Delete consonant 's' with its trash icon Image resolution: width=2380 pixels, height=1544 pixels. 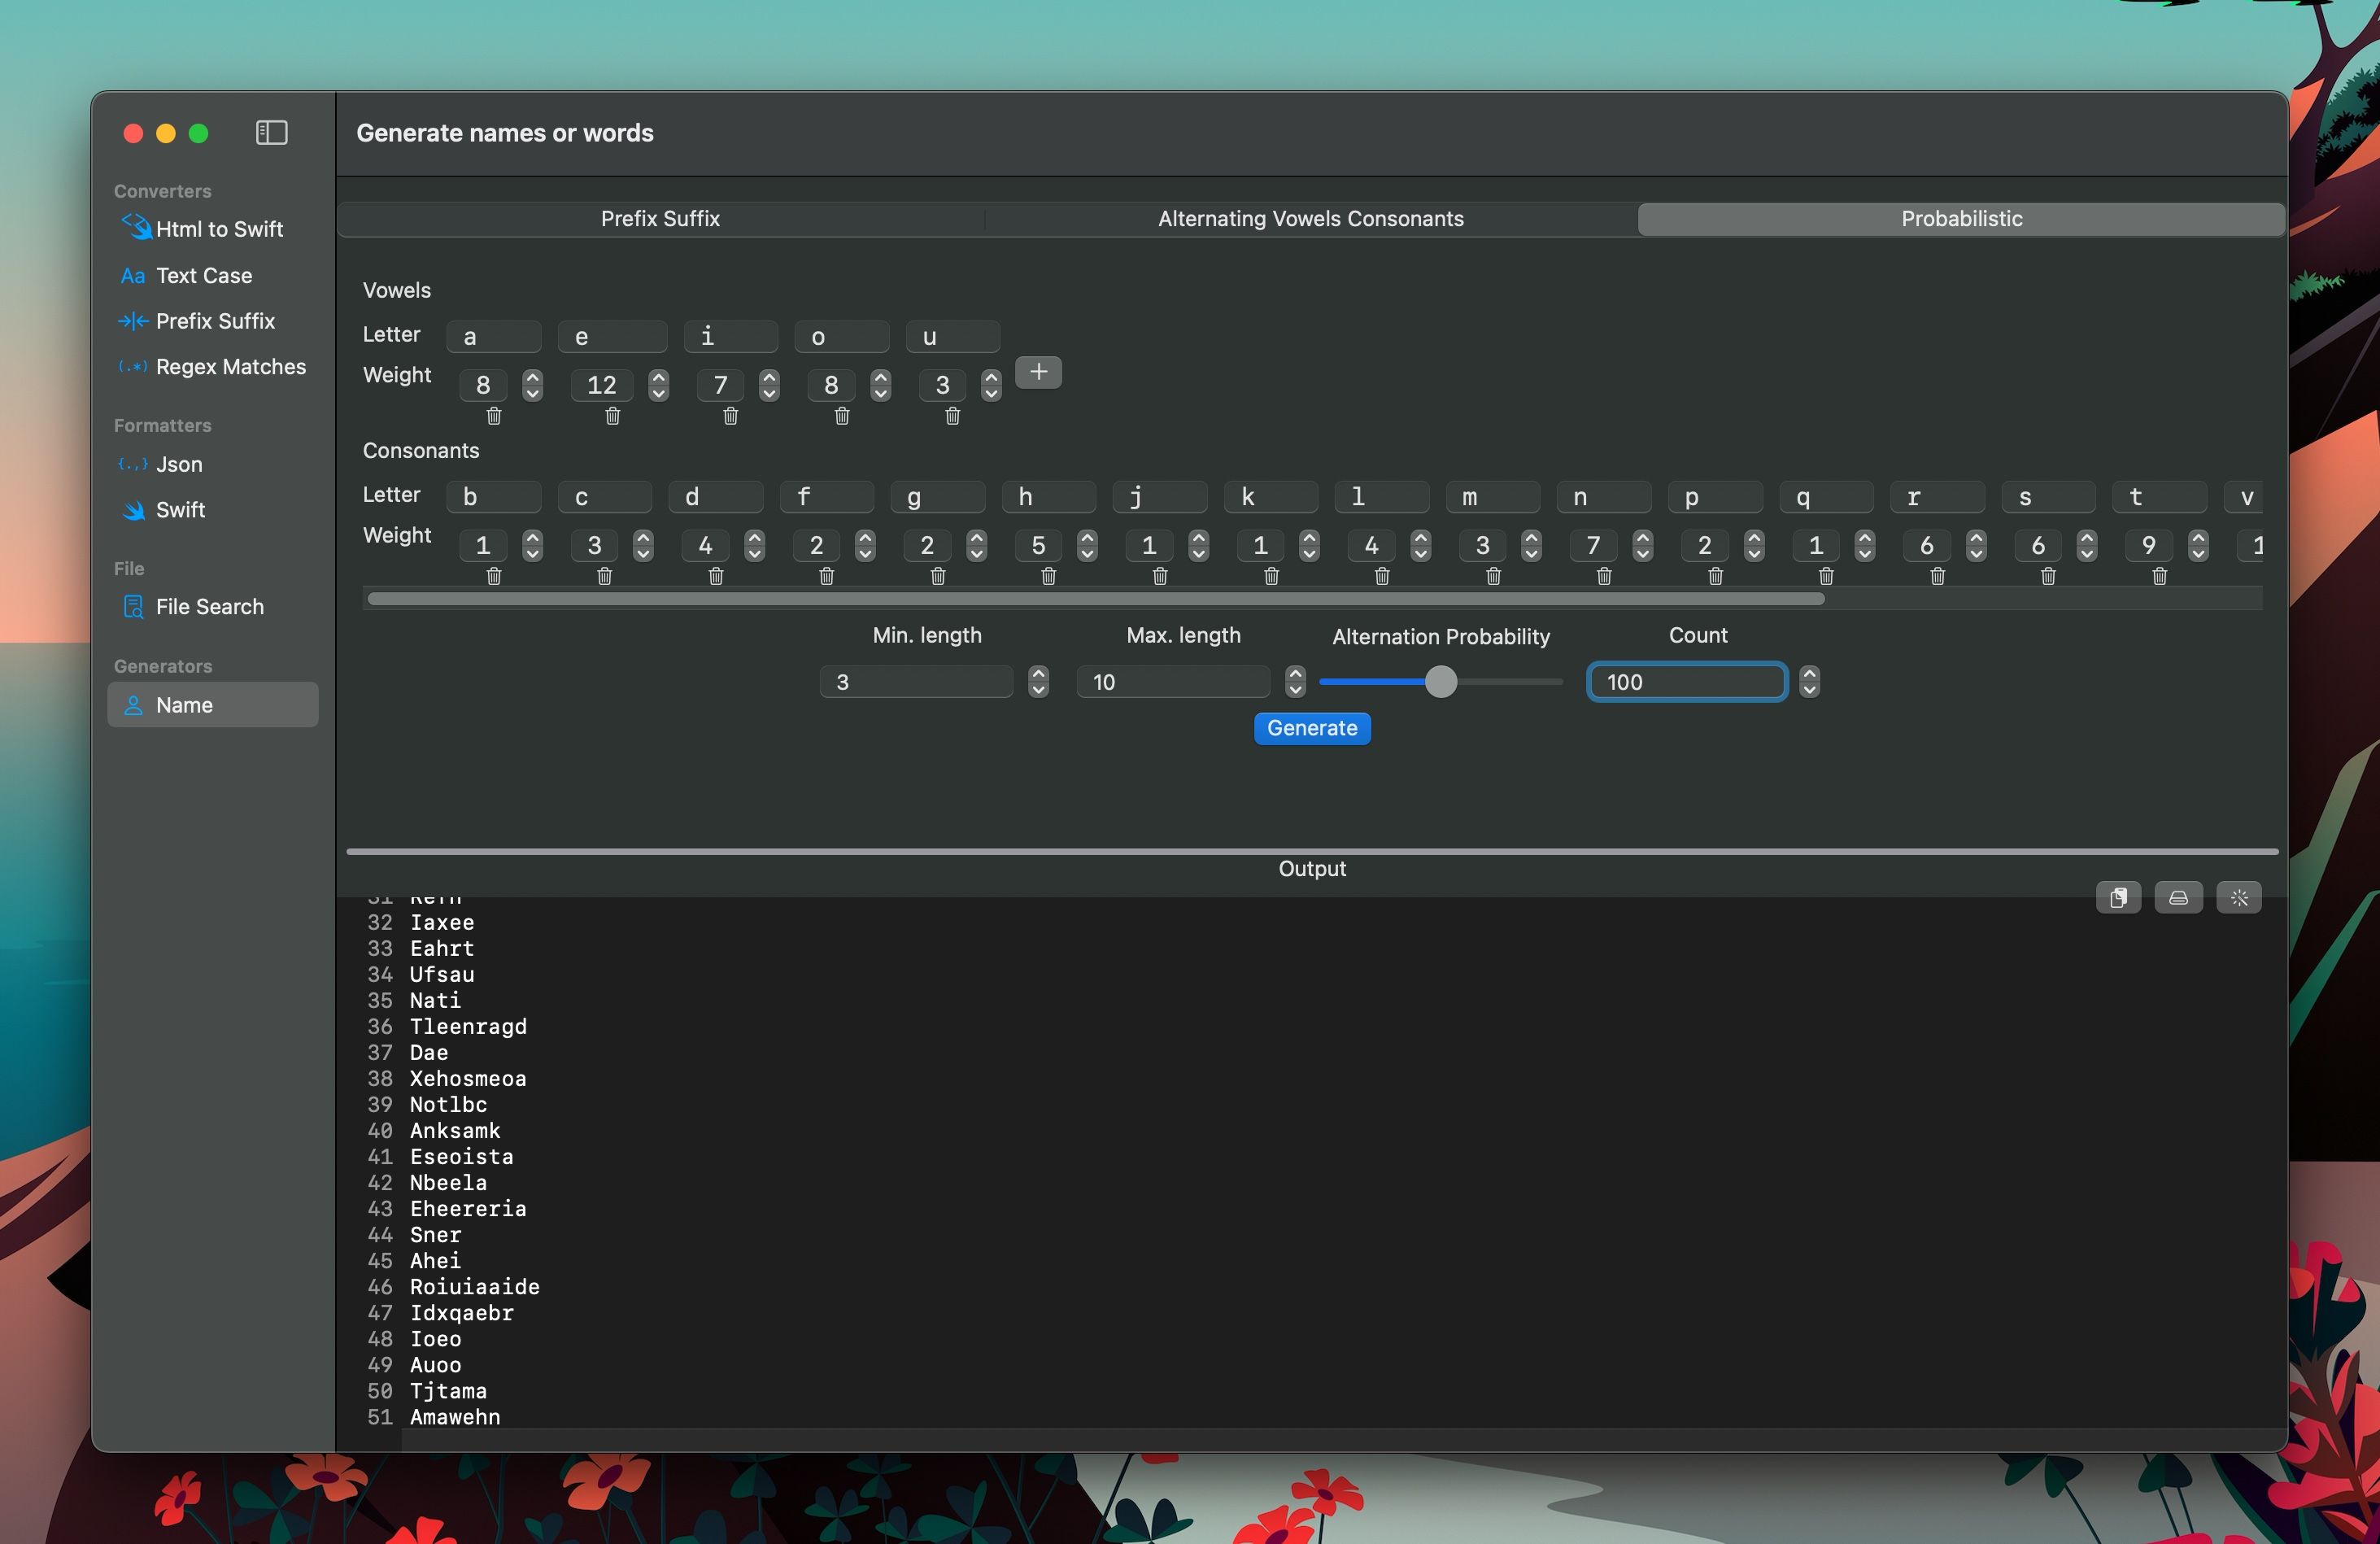(2048, 576)
